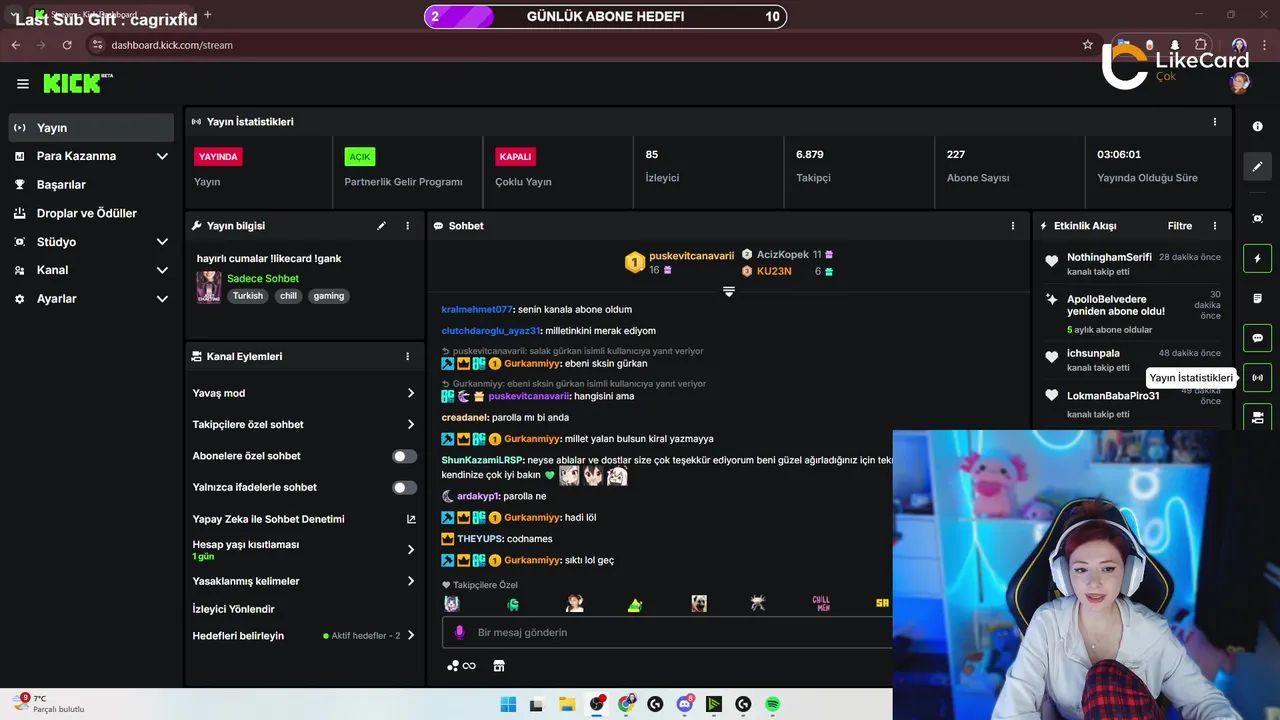The image size is (1280, 720).
Task: Select Yayın in the sidebar
Action: [91, 128]
